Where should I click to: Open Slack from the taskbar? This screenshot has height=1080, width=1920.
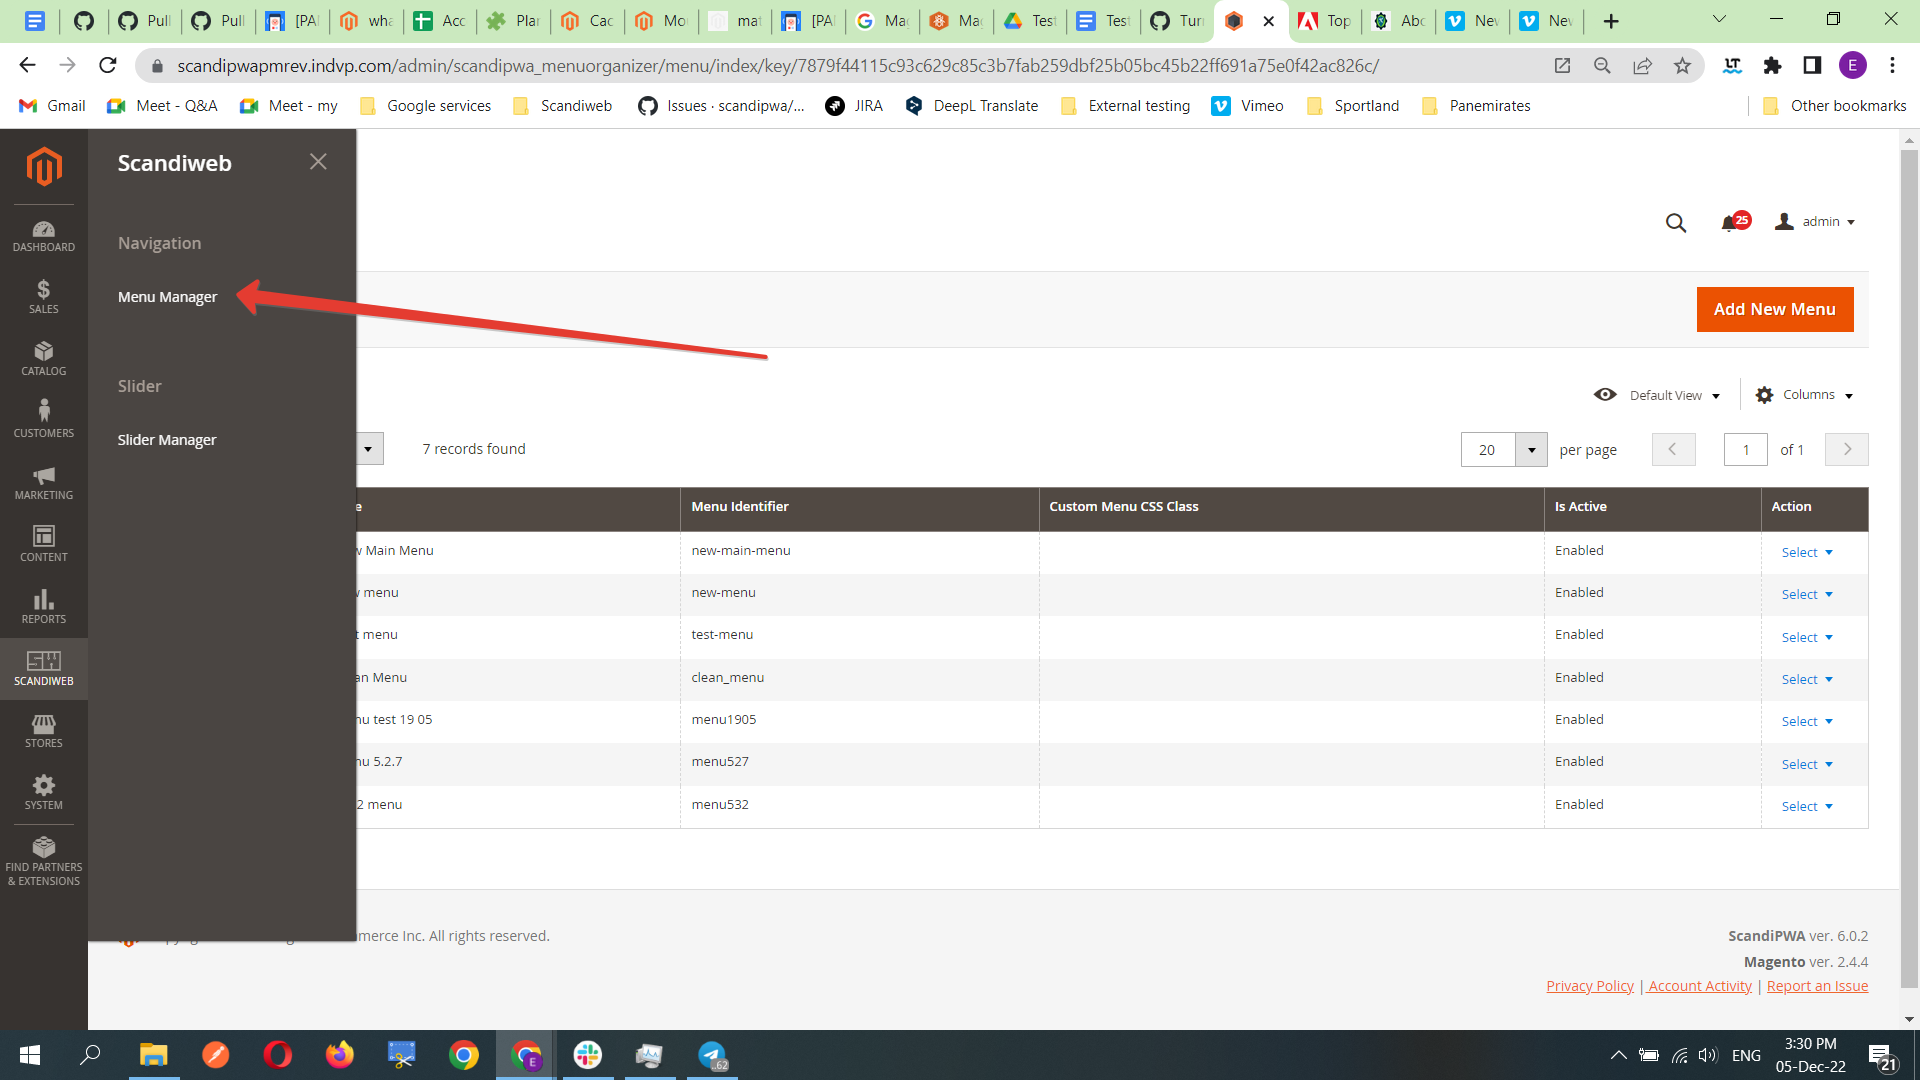pyautogui.click(x=588, y=1055)
